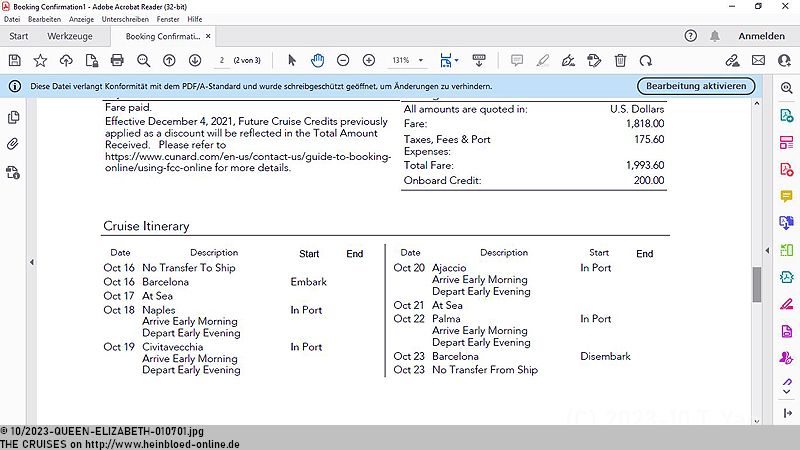The width and height of the screenshot is (800, 450).
Task: Open the Datei menu
Action: pos(12,19)
